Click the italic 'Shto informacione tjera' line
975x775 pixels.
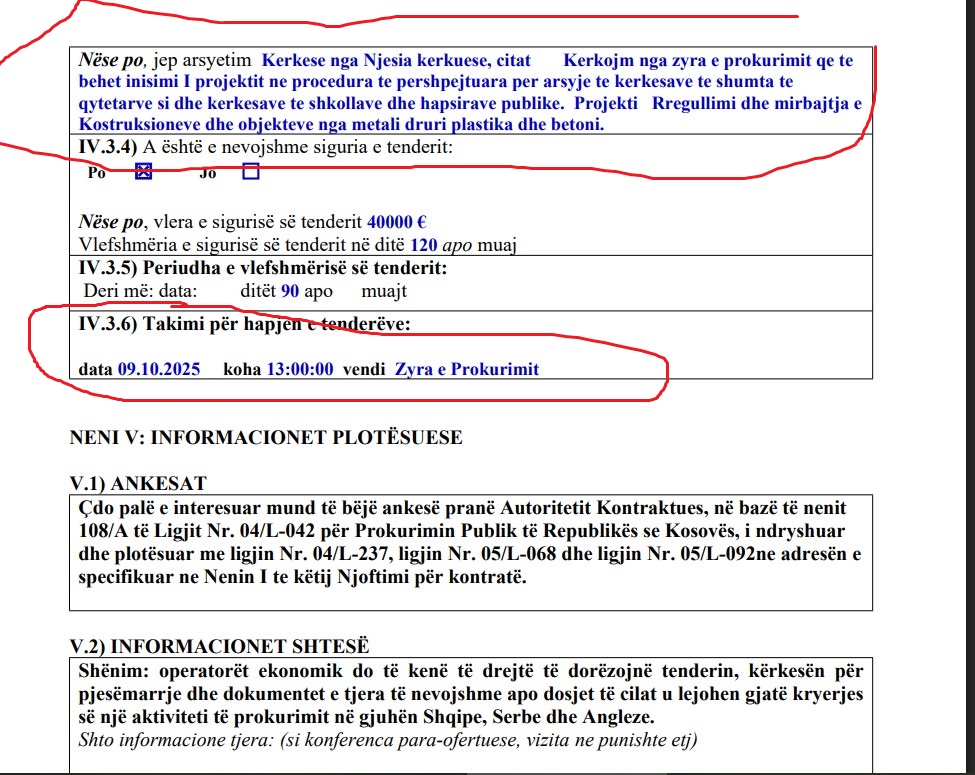(388, 741)
